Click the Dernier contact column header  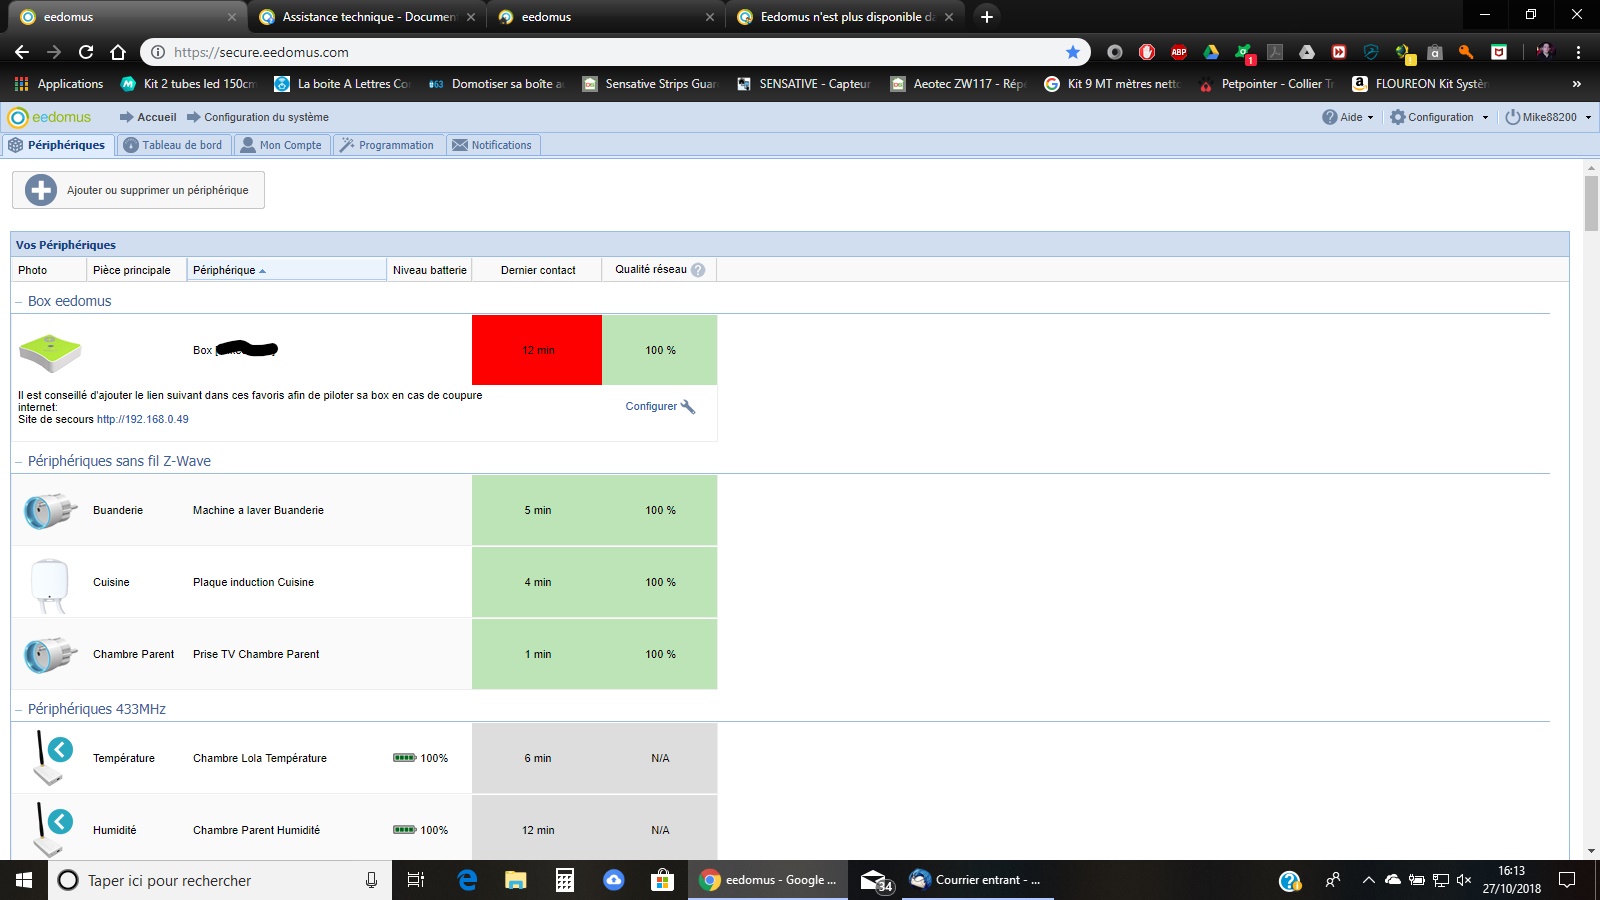[538, 270]
